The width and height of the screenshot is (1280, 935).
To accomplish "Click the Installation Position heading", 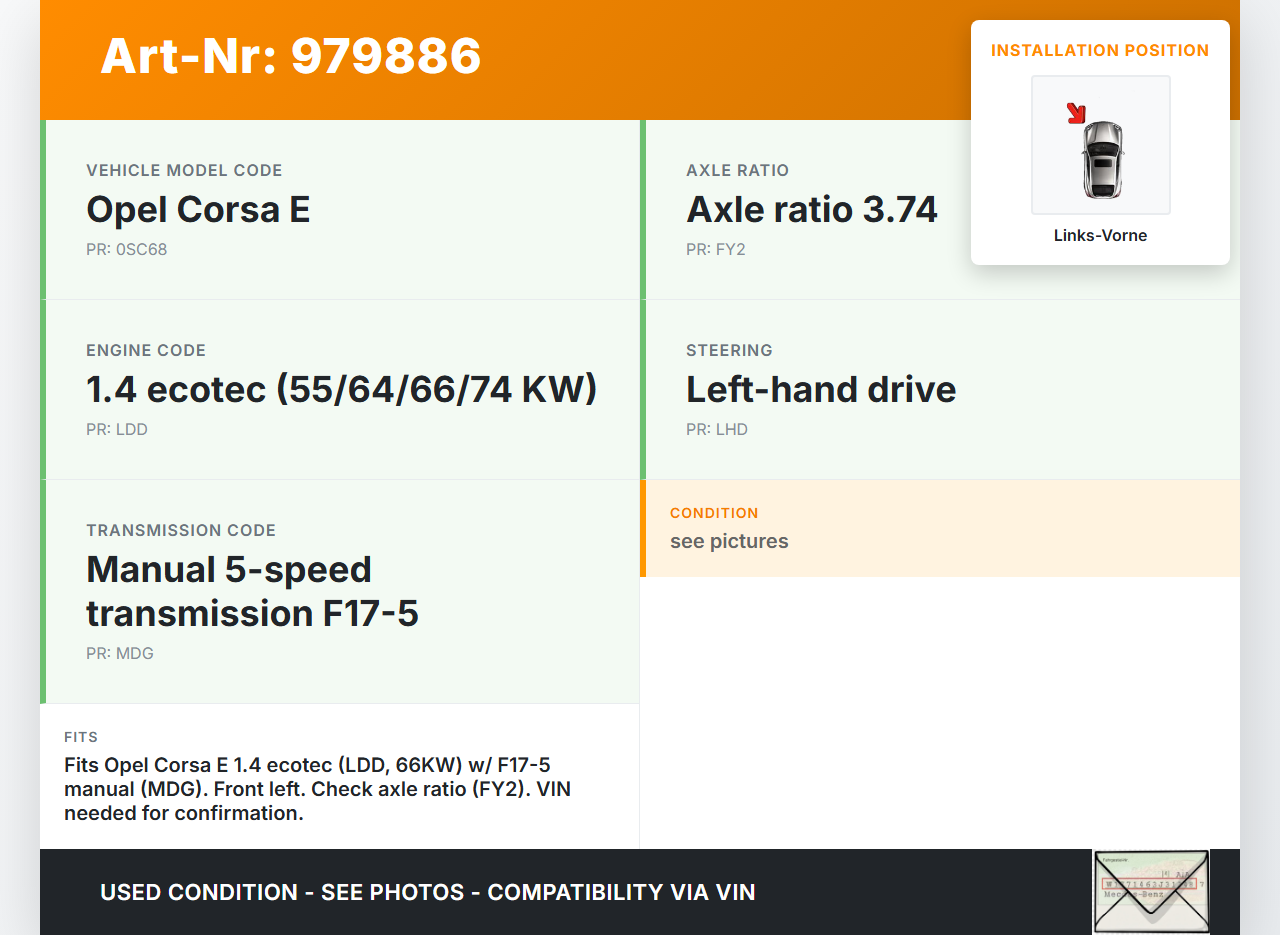I will click(1100, 51).
